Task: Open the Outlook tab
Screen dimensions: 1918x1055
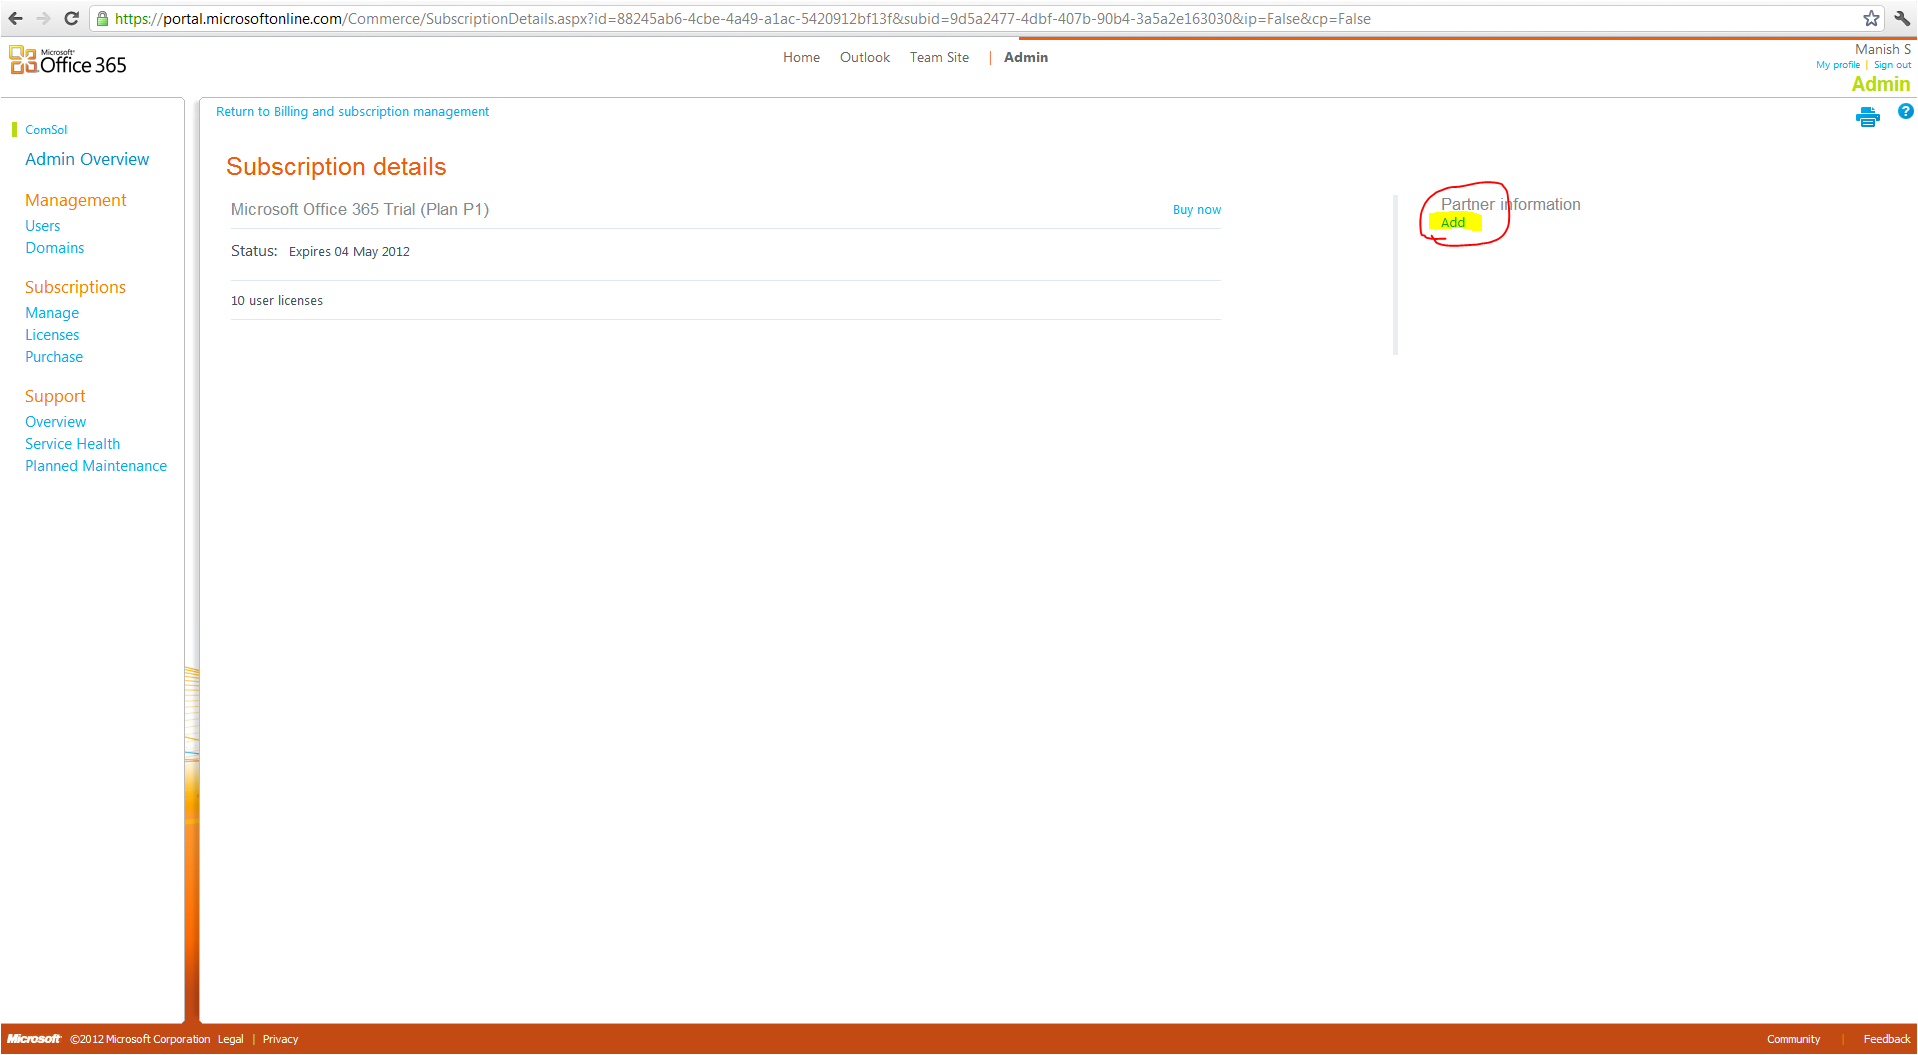Action: [x=864, y=58]
